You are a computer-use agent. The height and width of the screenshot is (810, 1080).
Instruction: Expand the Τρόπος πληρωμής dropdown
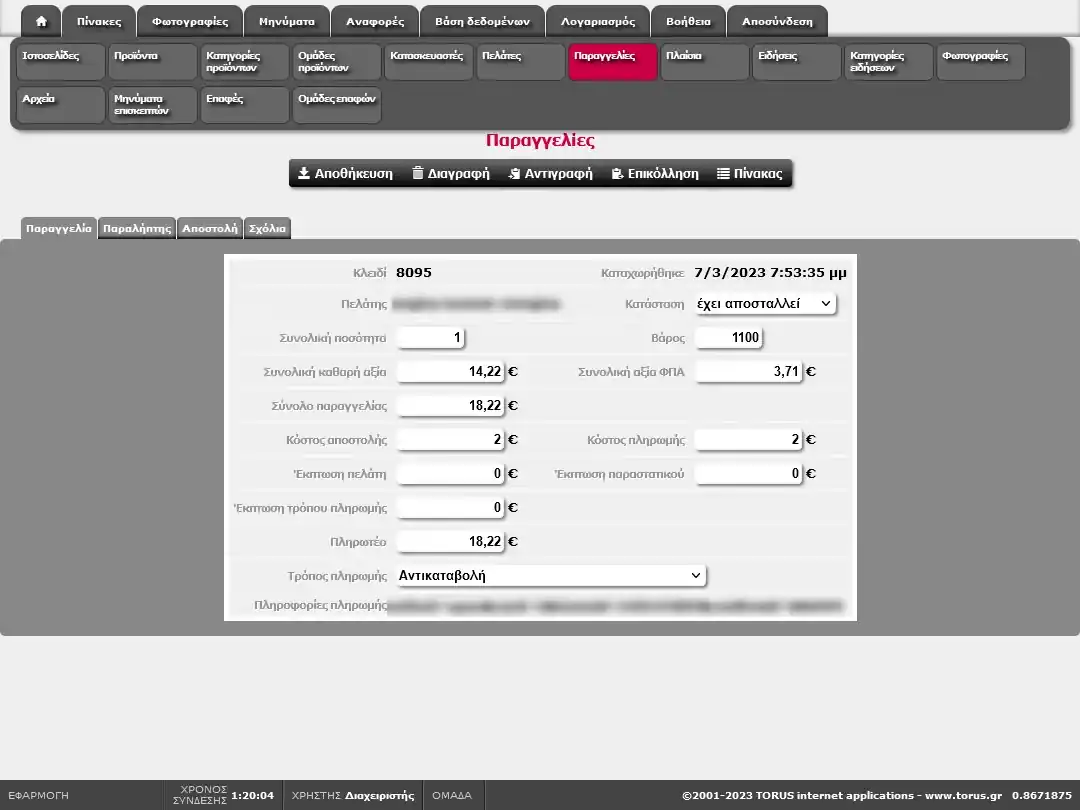[551, 575]
